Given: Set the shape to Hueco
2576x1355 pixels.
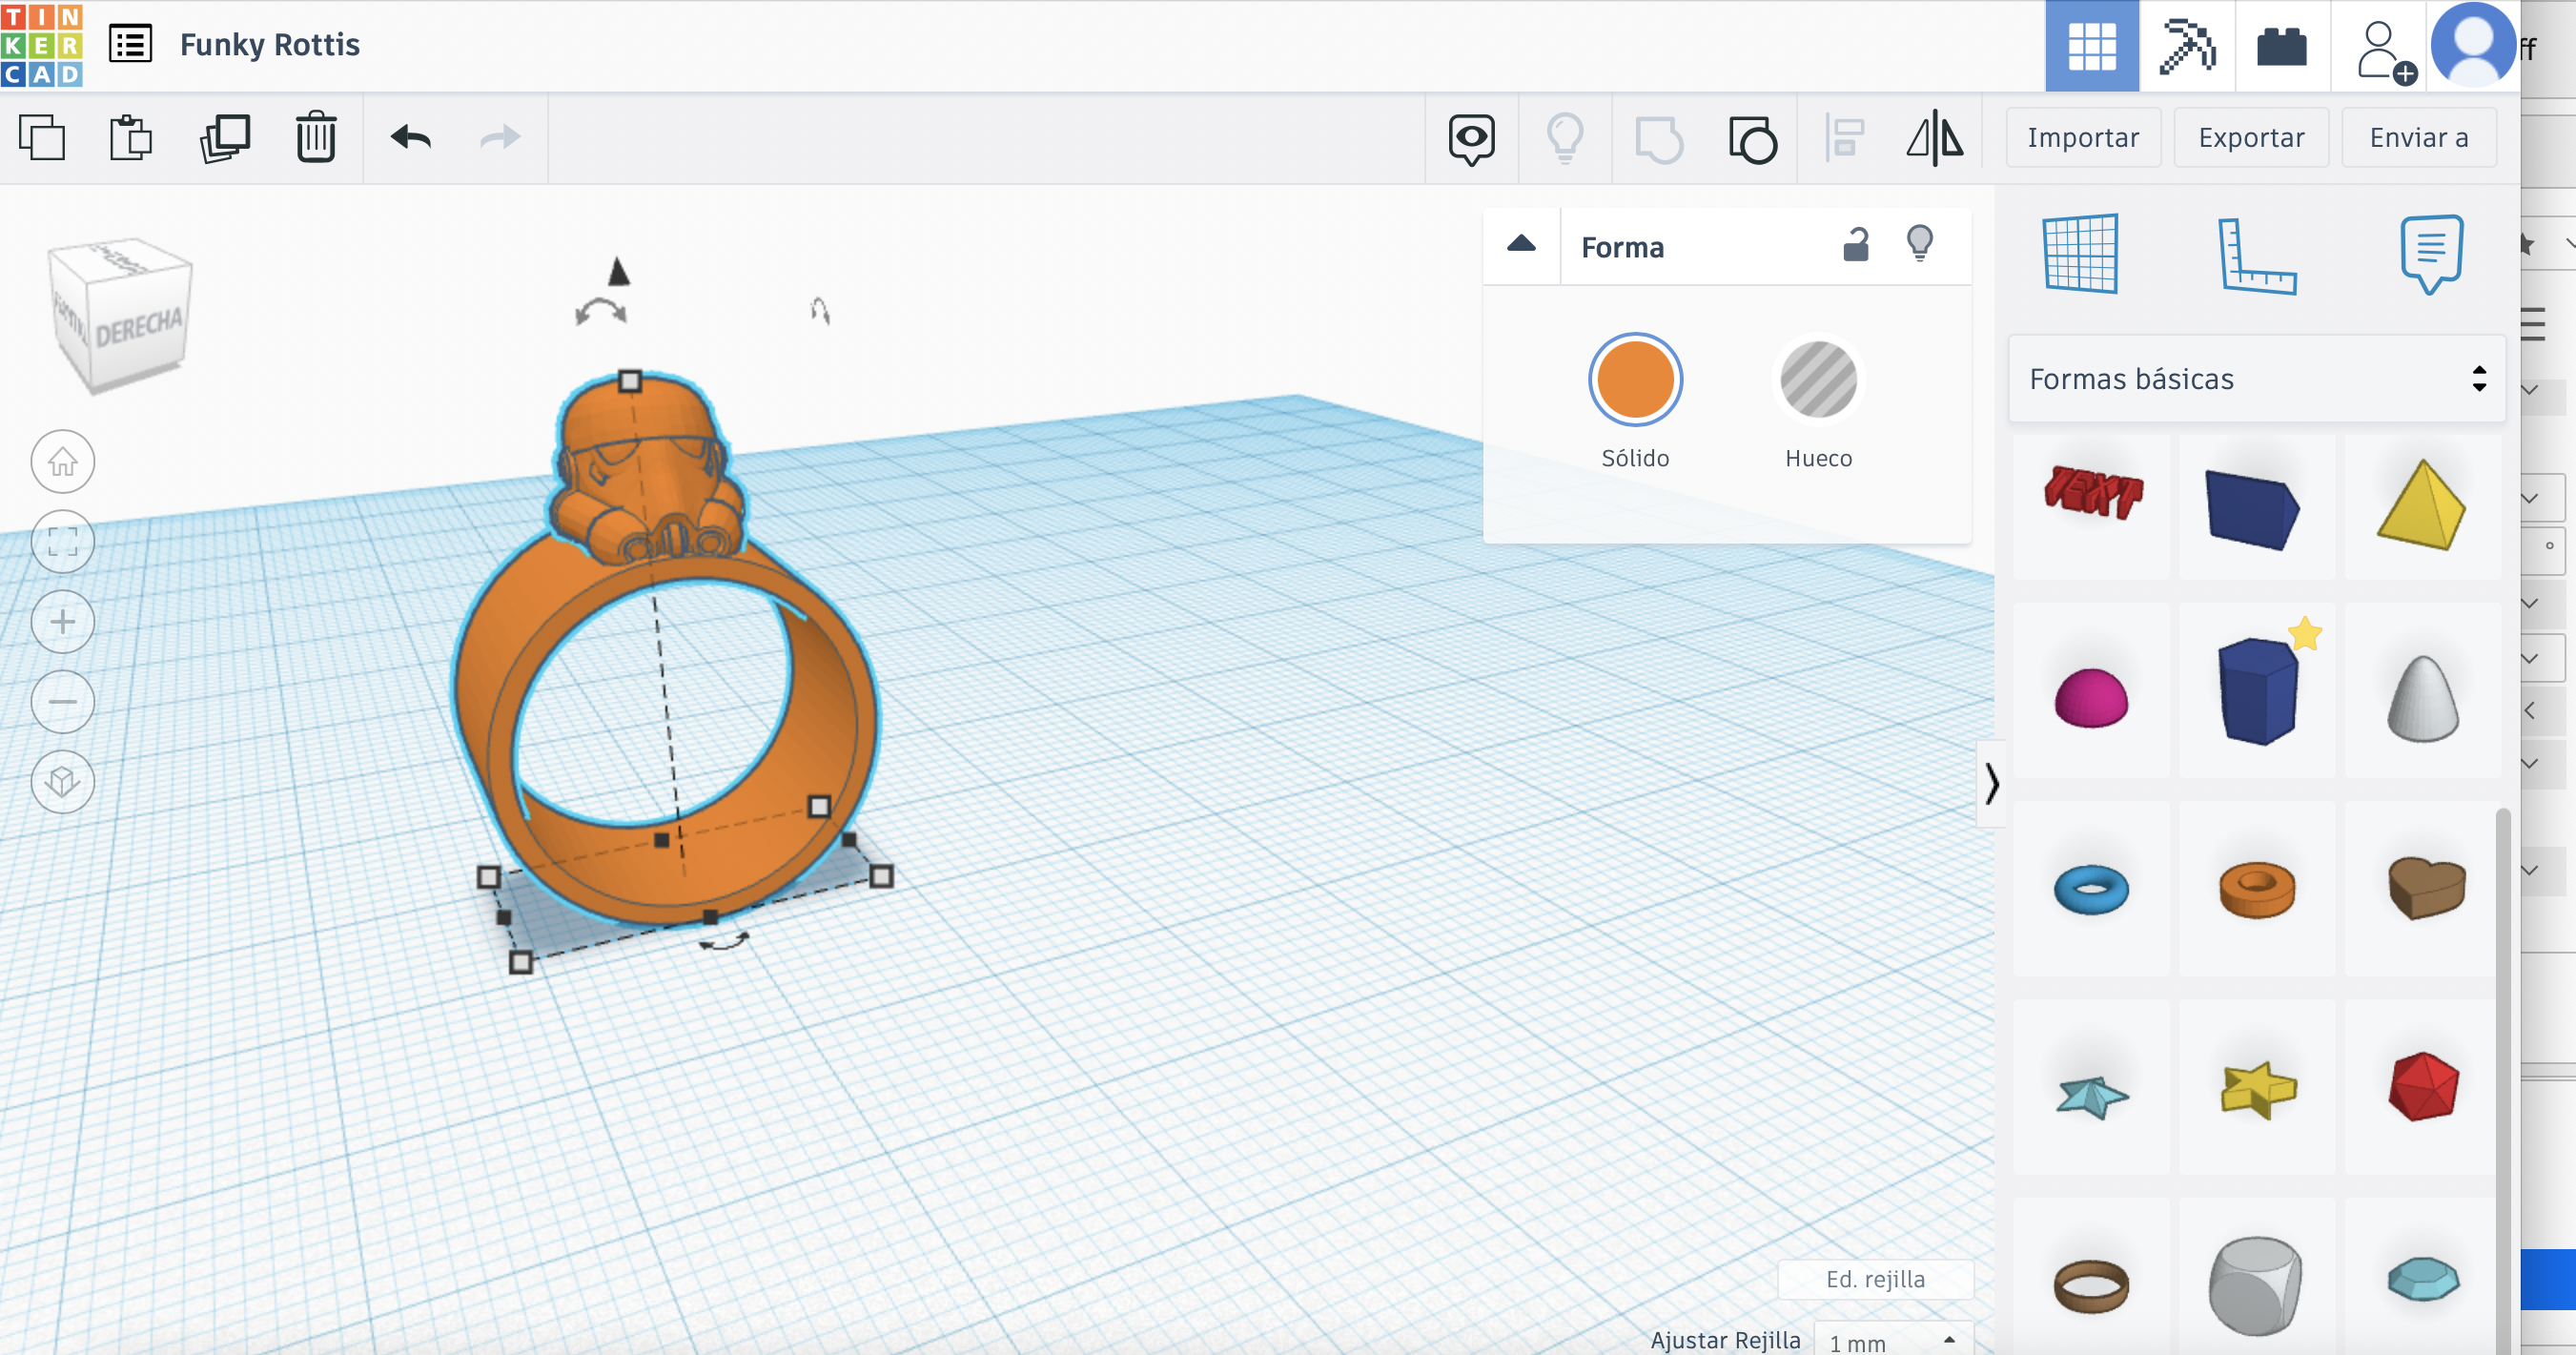Looking at the screenshot, I should 1818,380.
